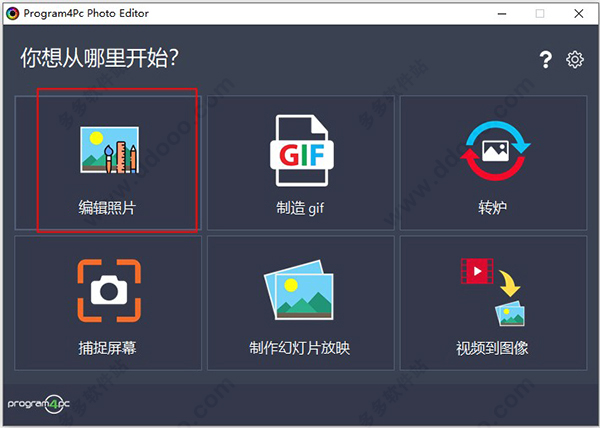600x428 pixels.
Task: Open the 编辑照片 photo editing icon
Action: (x=109, y=150)
